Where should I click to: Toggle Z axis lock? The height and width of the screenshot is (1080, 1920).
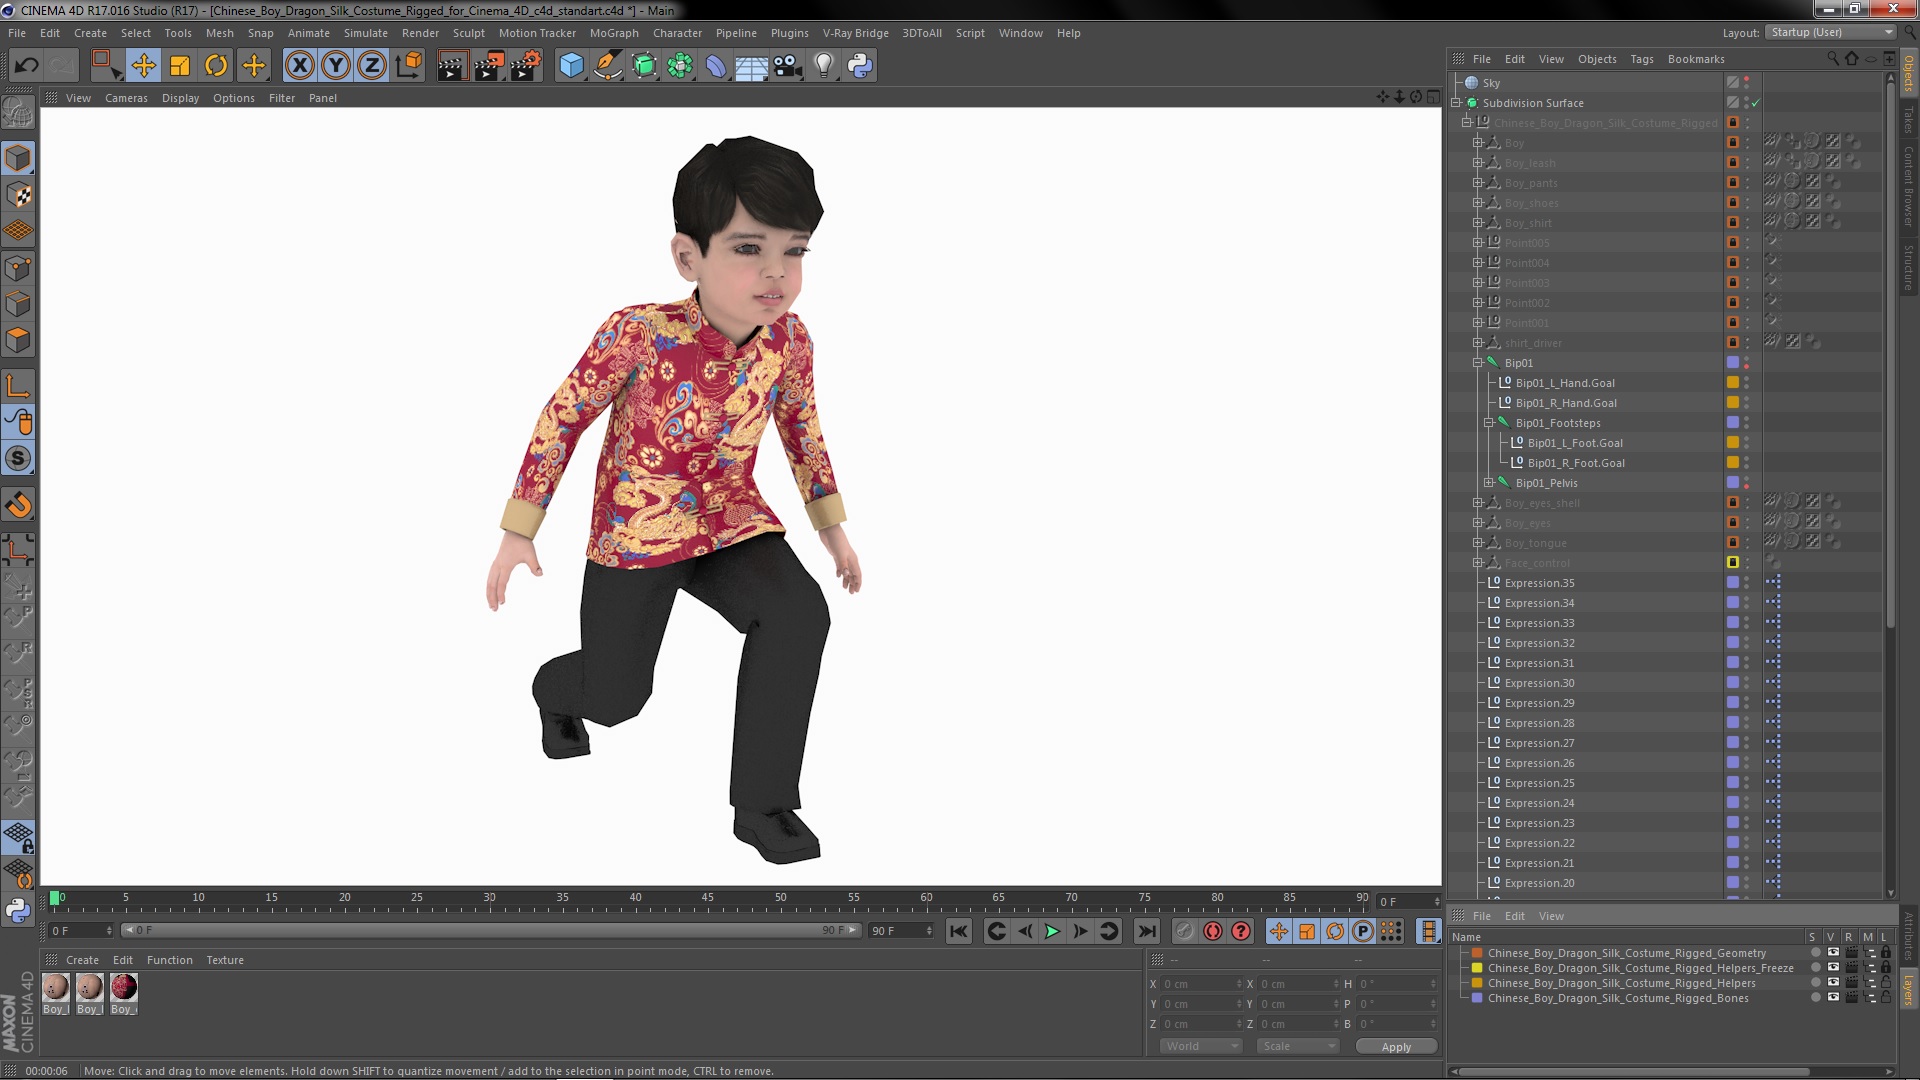tap(372, 66)
